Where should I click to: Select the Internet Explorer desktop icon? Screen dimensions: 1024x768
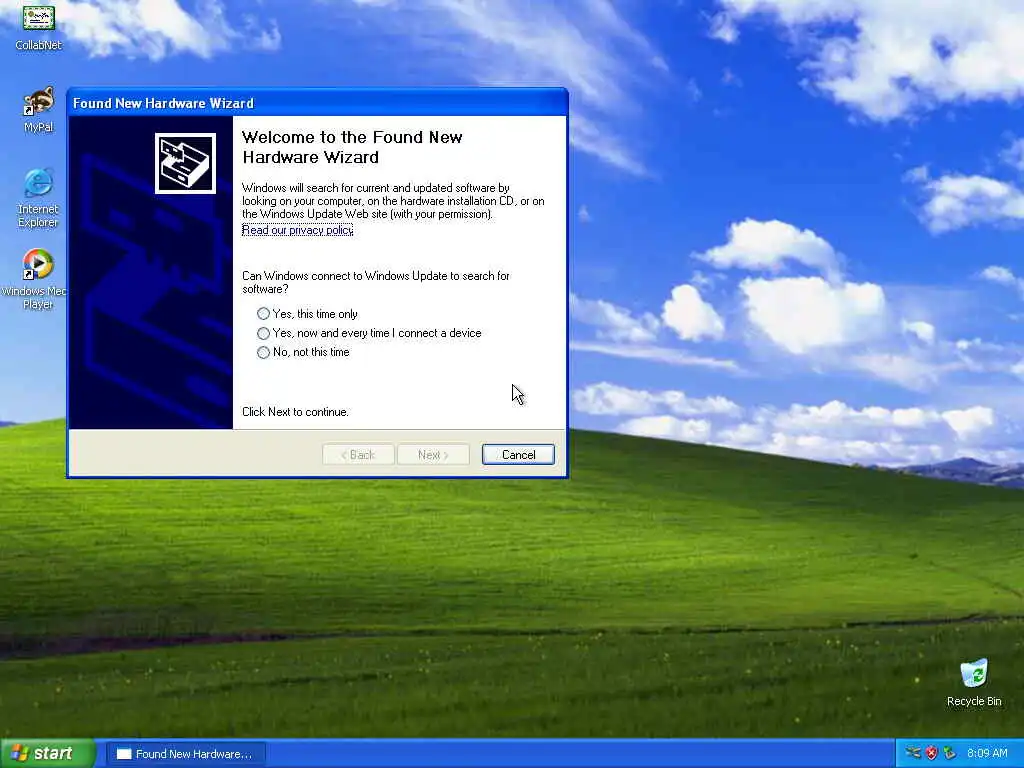pyautogui.click(x=38, y=199)
